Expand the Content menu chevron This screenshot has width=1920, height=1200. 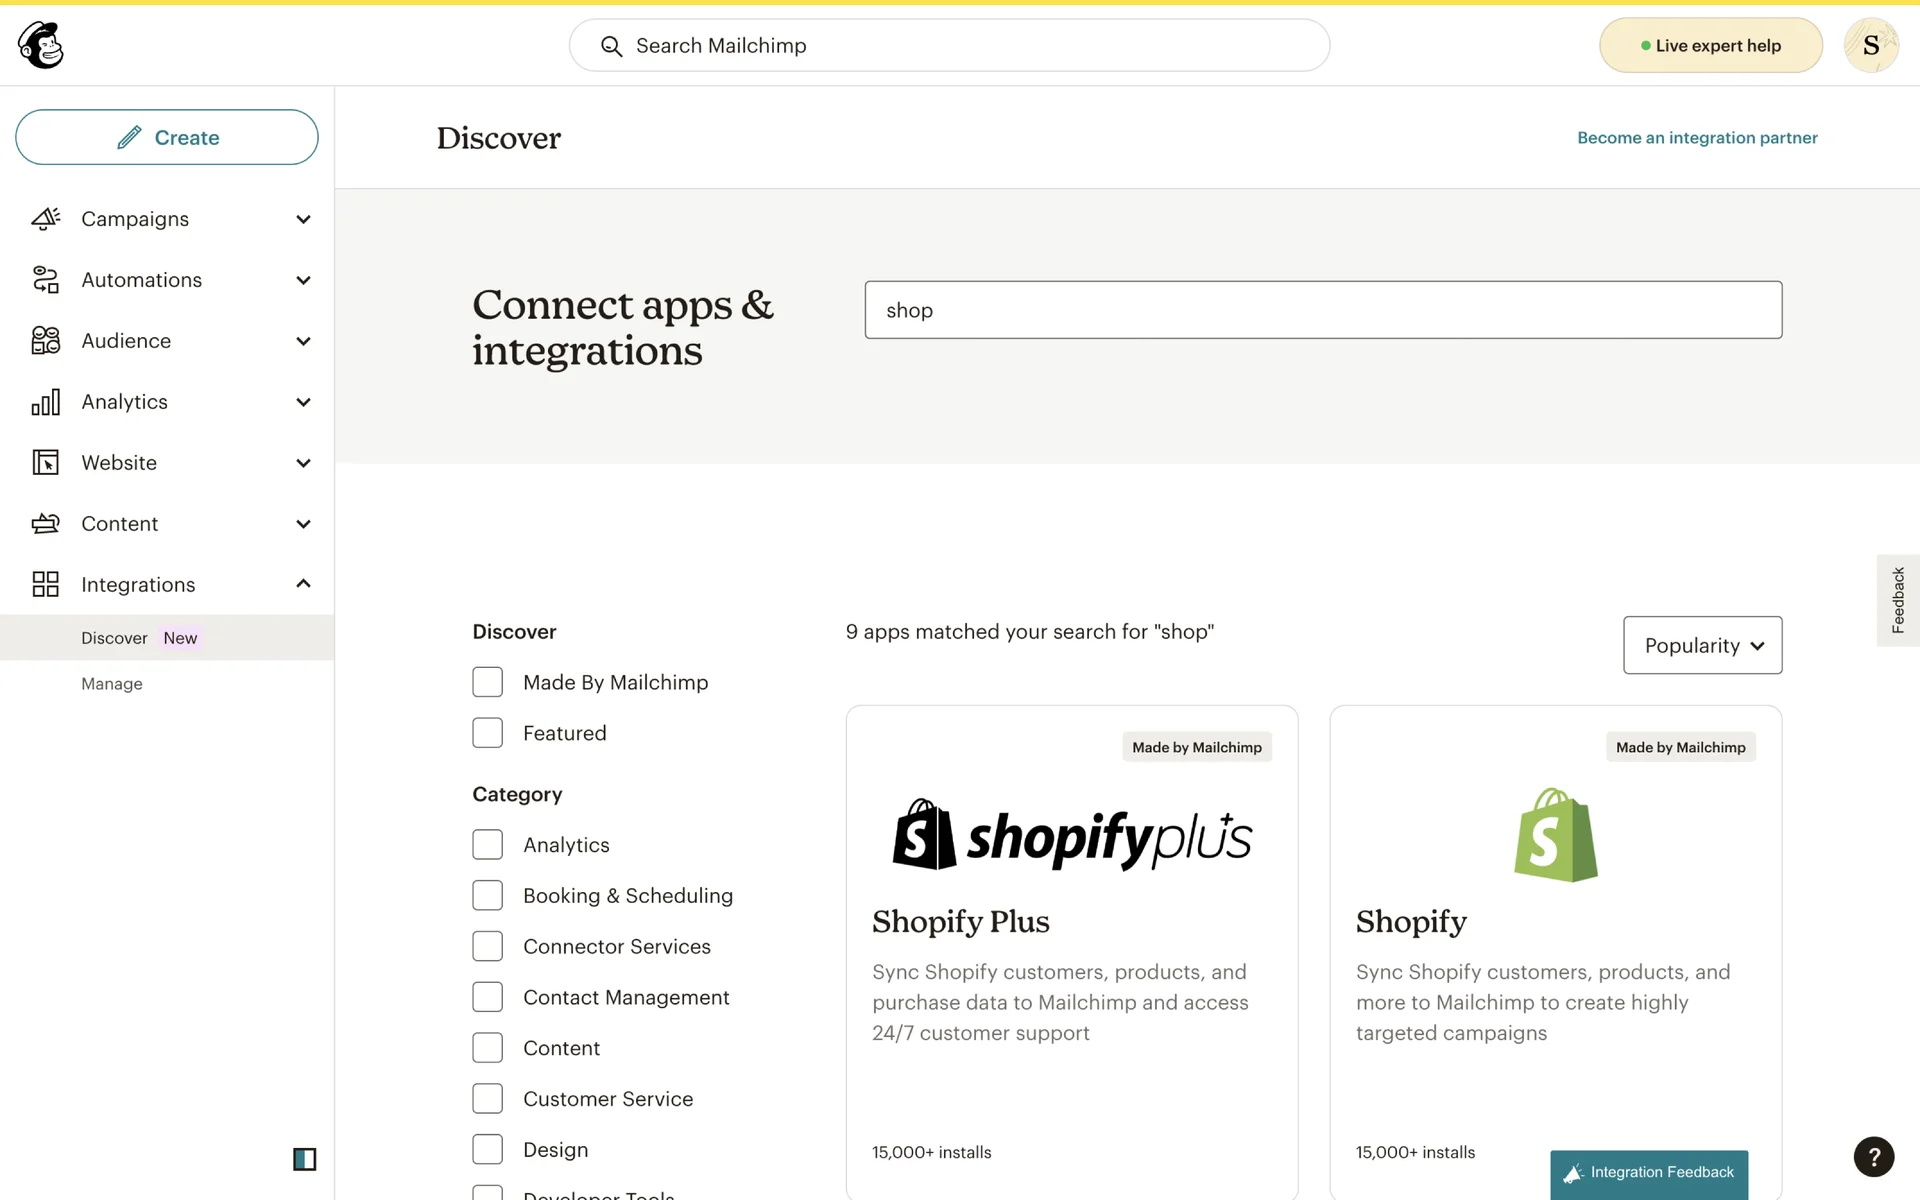(303, 524)
